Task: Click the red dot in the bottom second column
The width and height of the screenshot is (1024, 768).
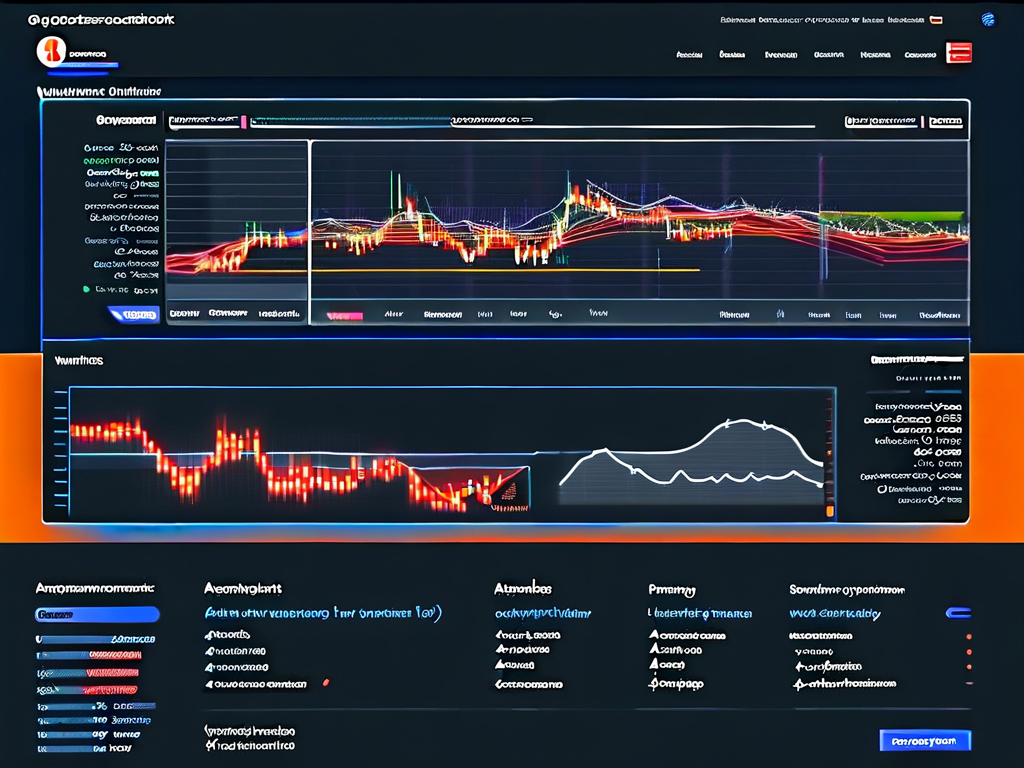Action: (x=326, y=683)
